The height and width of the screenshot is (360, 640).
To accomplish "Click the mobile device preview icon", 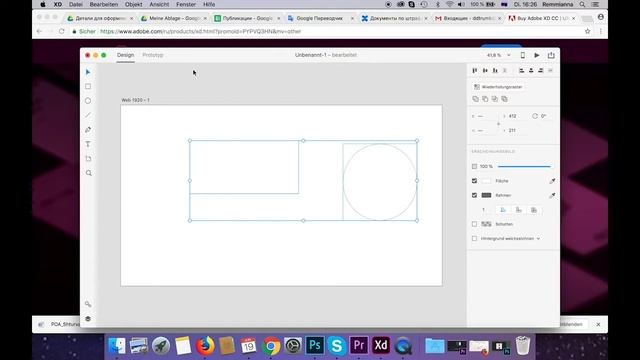I will (x=522, y=55).
